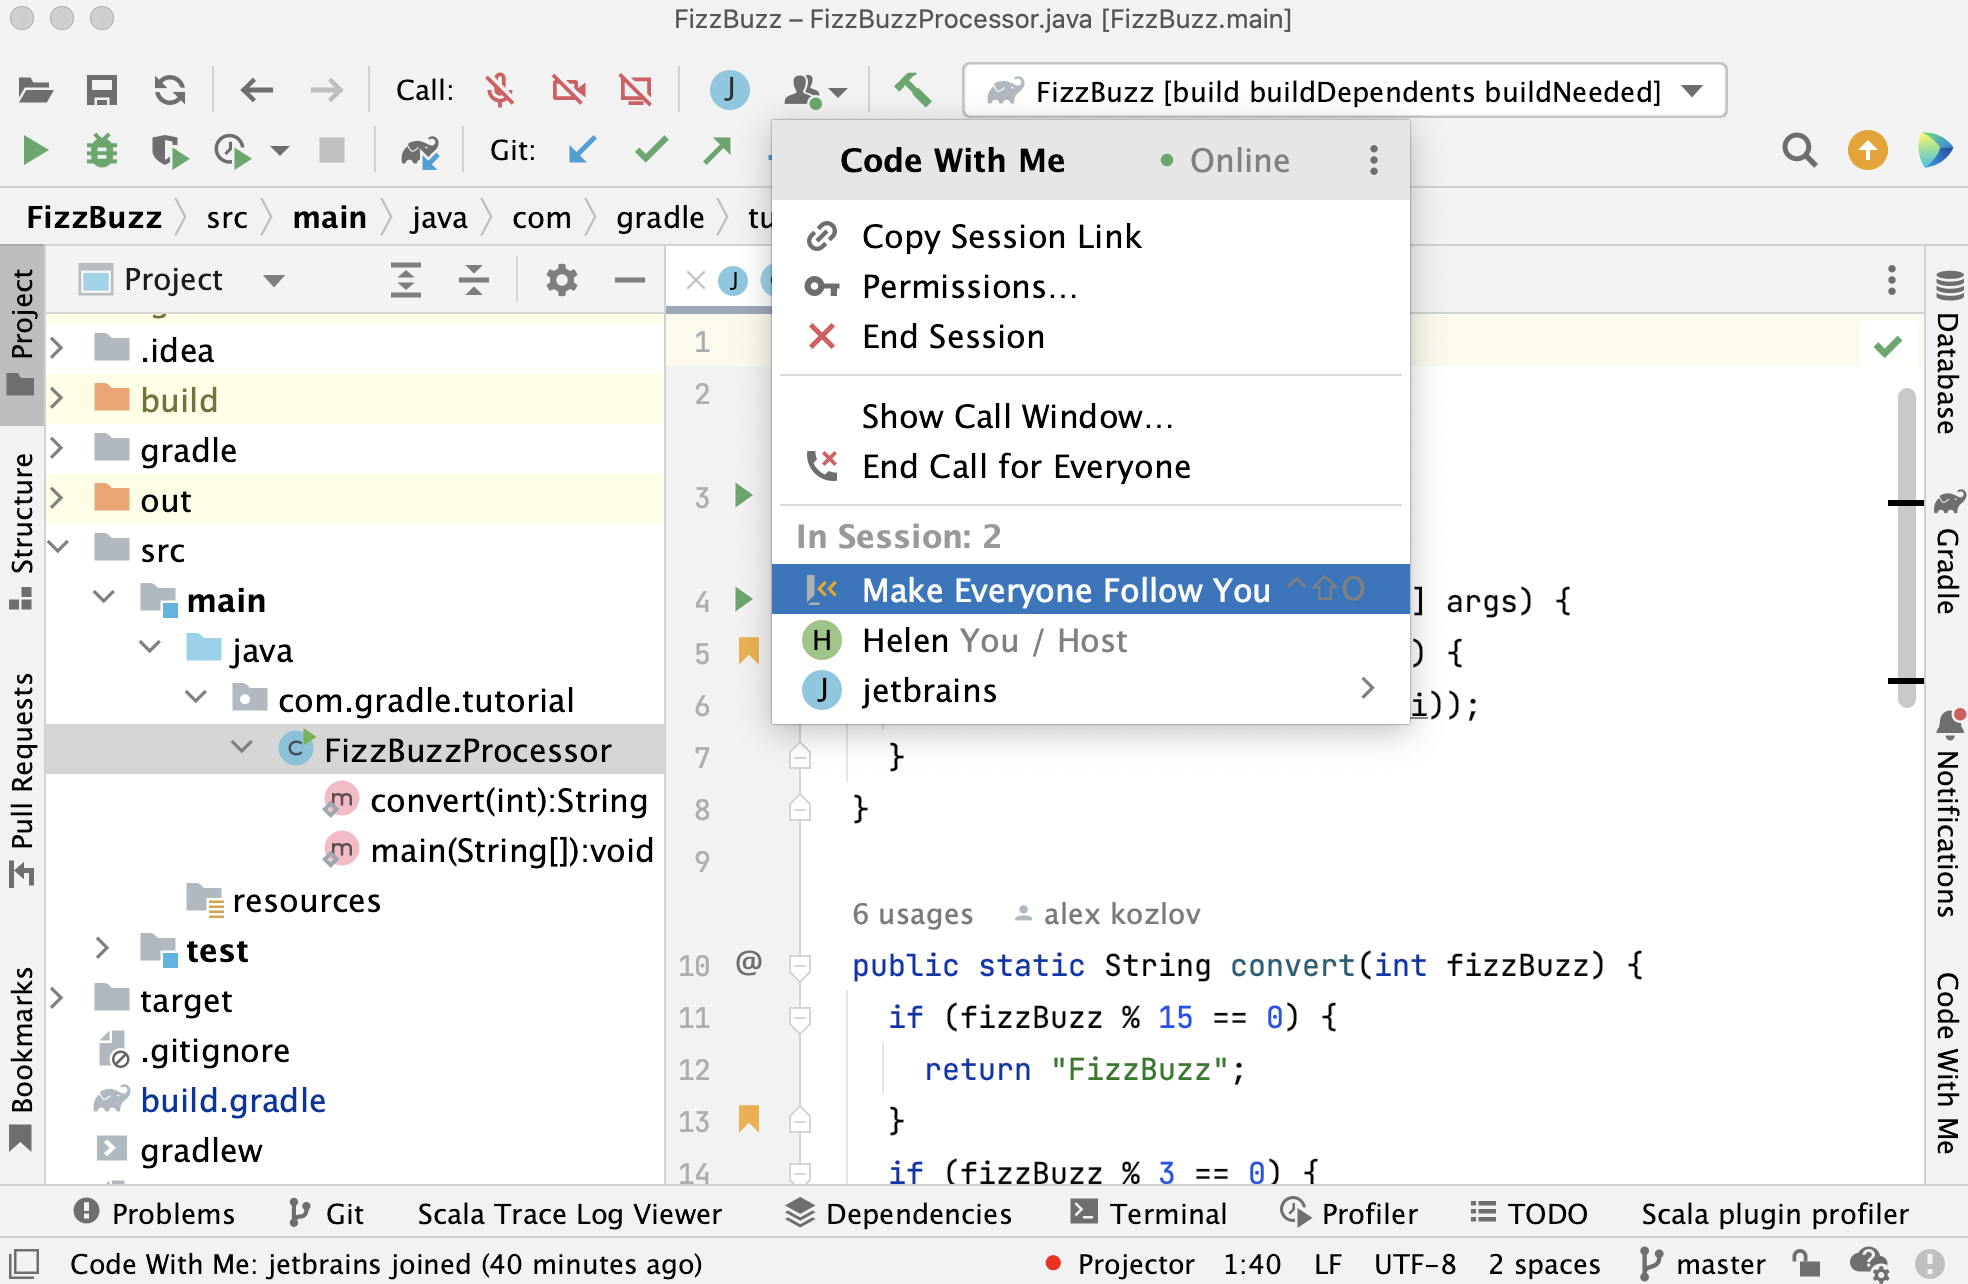The width and height of the screenshot is (1968, 1284).
Task: Toggle the call camera off icon
Action: (569, 91)
